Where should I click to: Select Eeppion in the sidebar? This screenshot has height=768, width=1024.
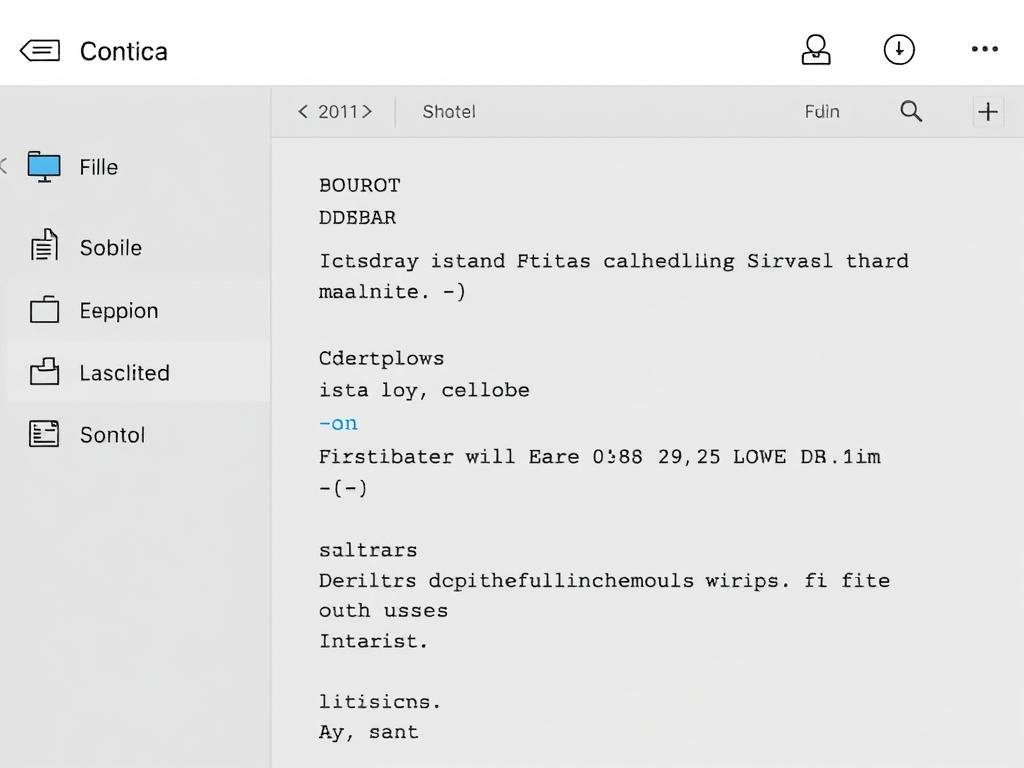coord(119,311)
